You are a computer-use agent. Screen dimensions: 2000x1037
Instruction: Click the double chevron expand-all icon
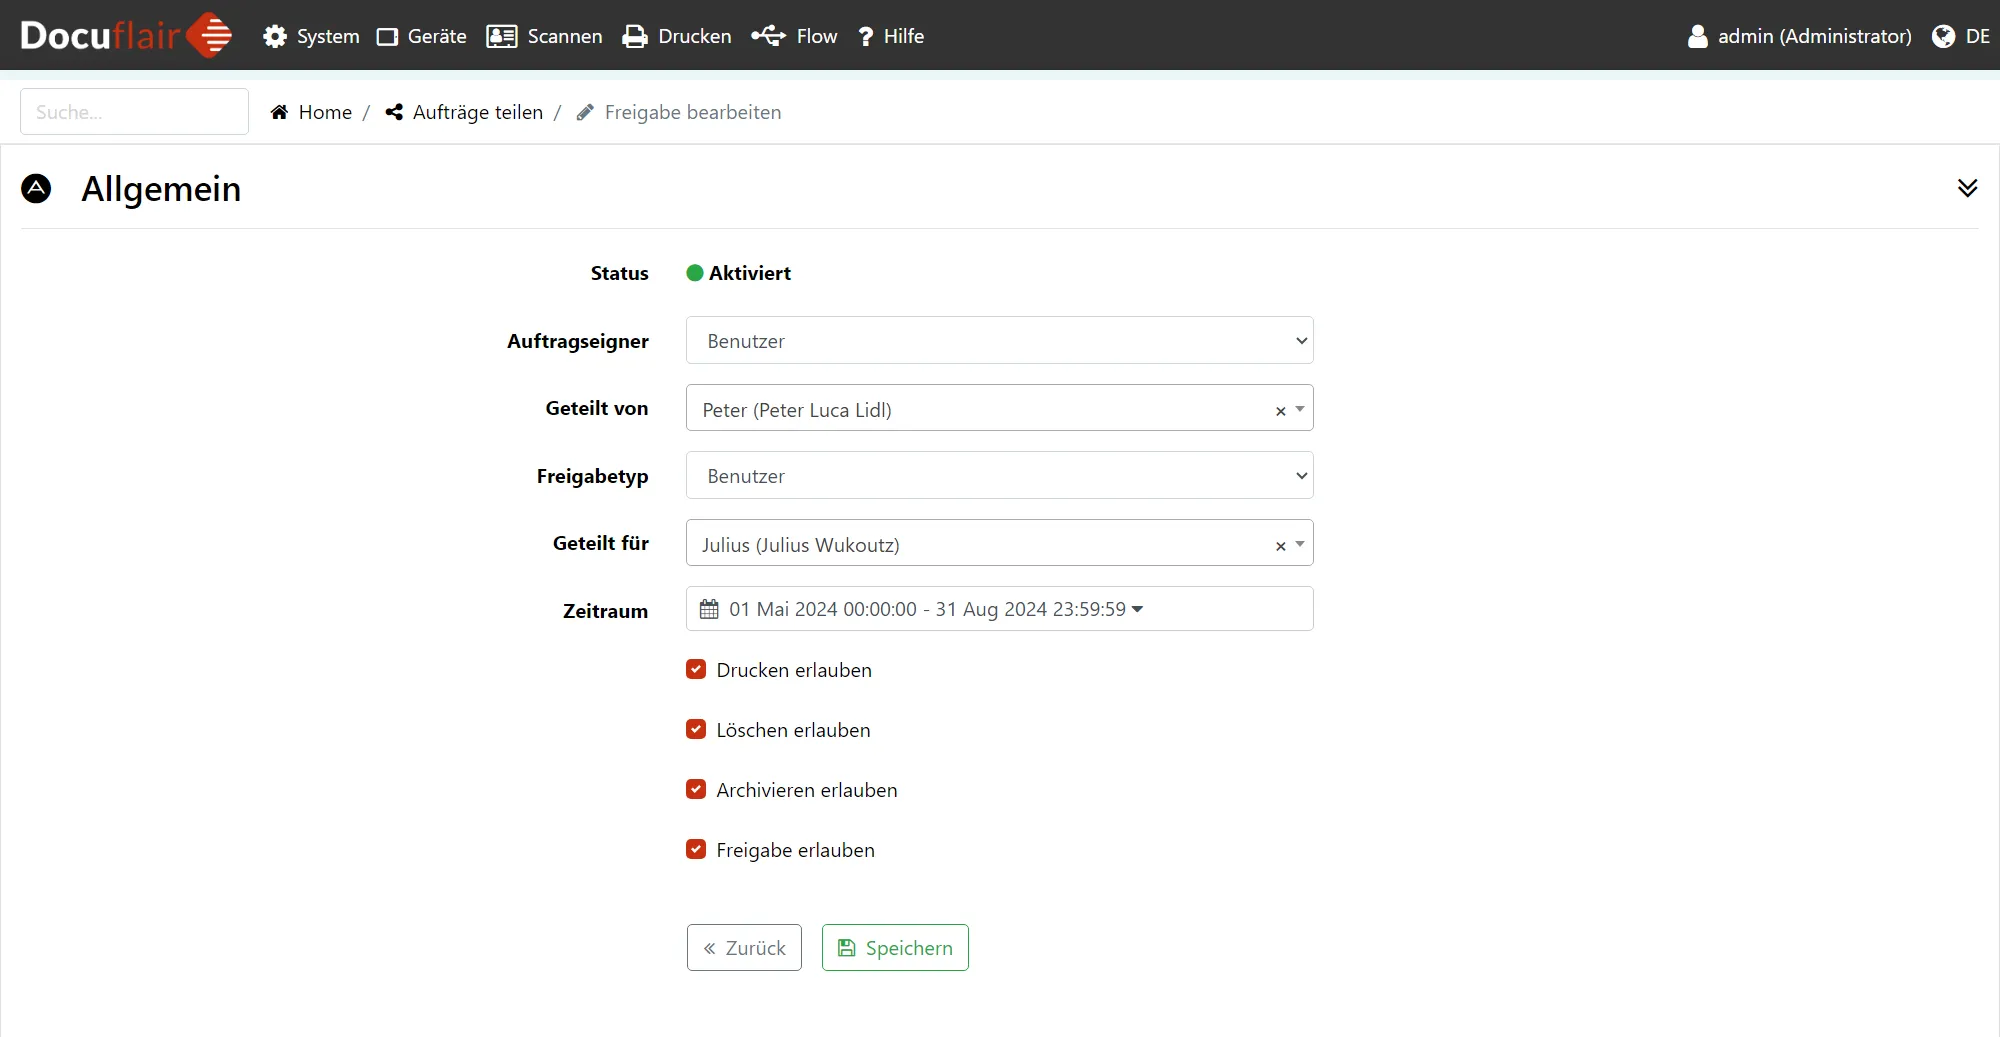coord(1967,188)
